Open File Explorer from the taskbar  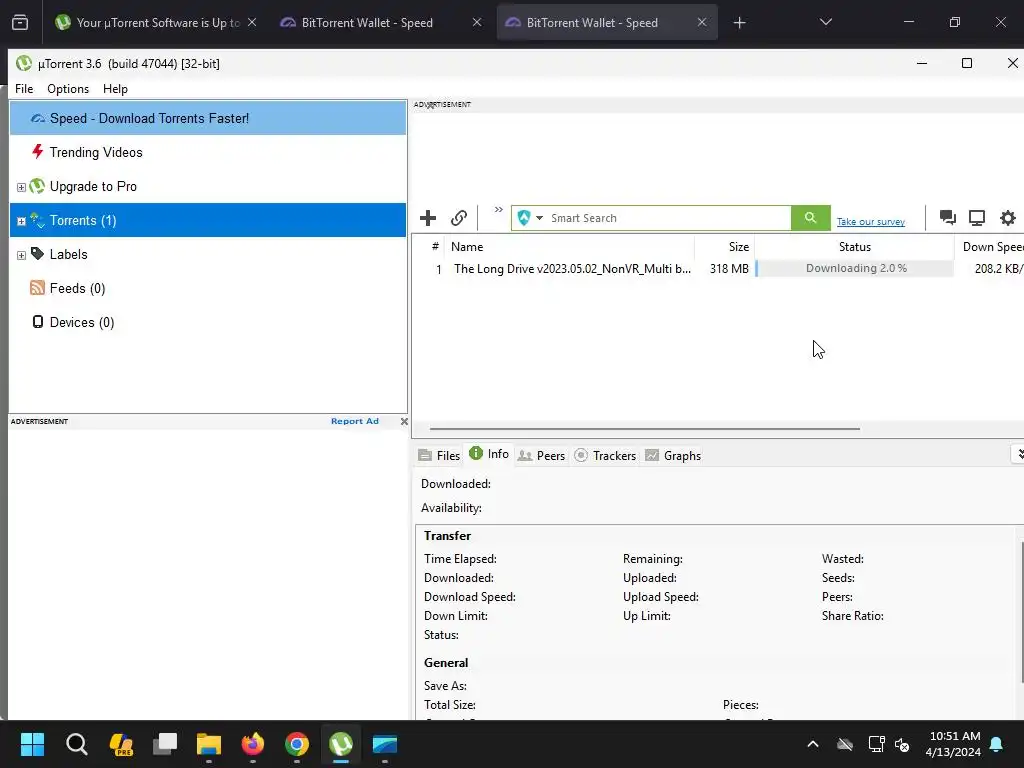click(x=209, y=744)
